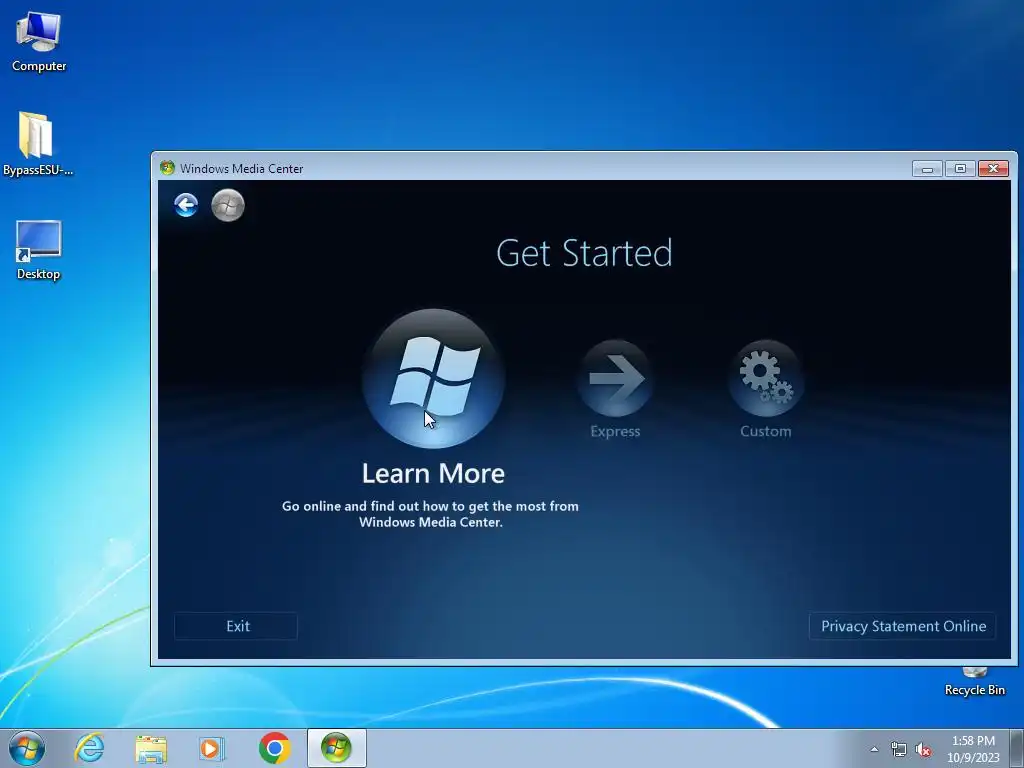Click the Get Started heading
1024x768 pixels.
584,253
